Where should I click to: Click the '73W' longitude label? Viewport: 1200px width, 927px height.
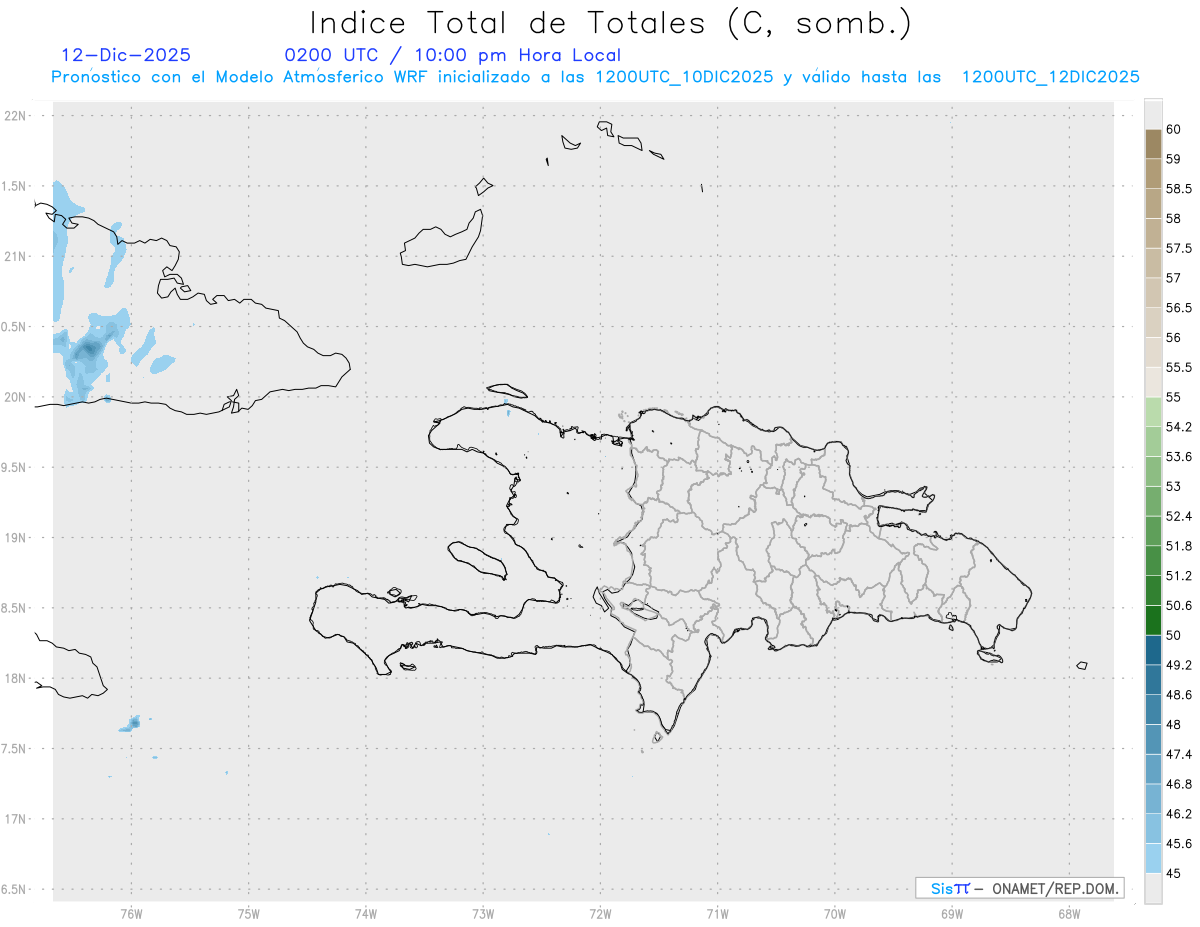483,914
